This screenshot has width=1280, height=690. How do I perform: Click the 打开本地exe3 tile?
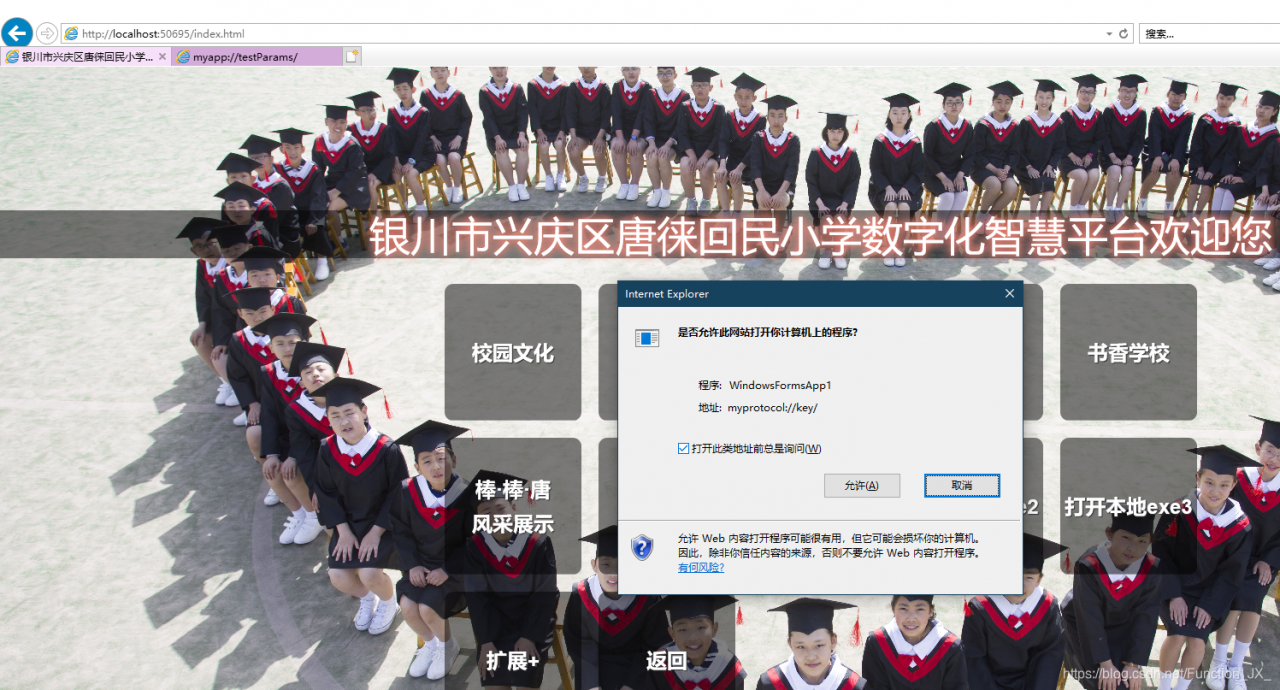click(1128, 506)
